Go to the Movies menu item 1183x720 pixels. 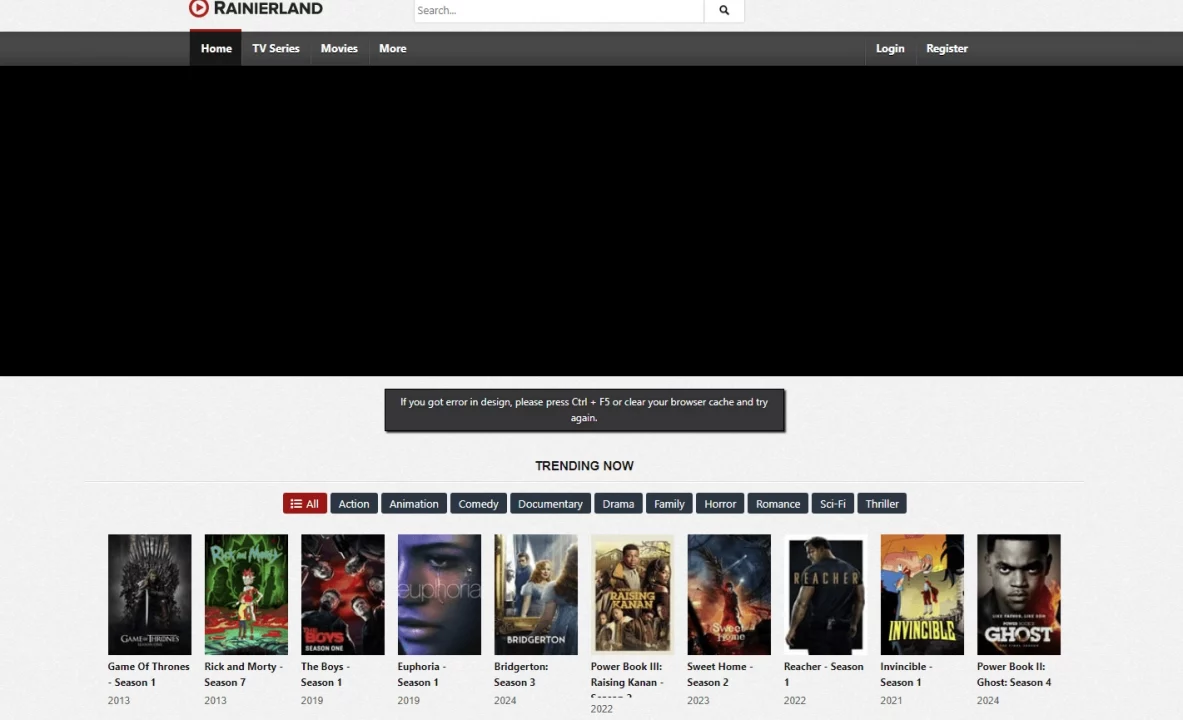(339, 49)
